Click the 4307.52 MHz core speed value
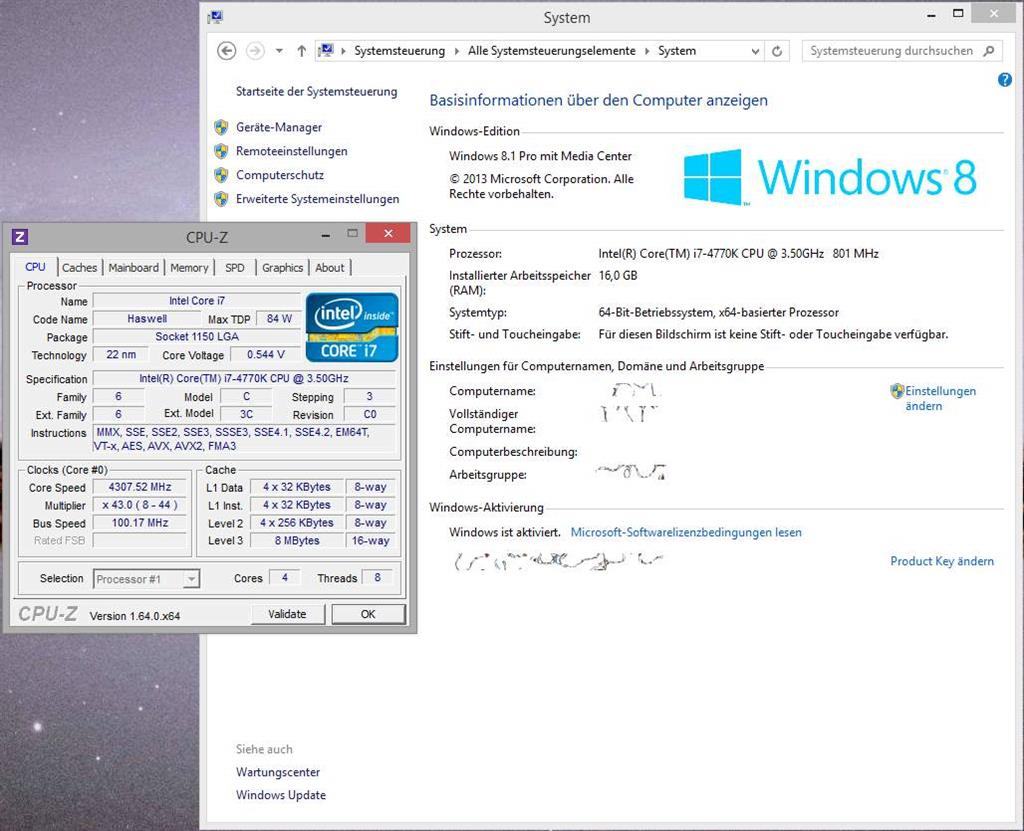The width and height of the screenshot is (1024, 831). click(140, 487)
